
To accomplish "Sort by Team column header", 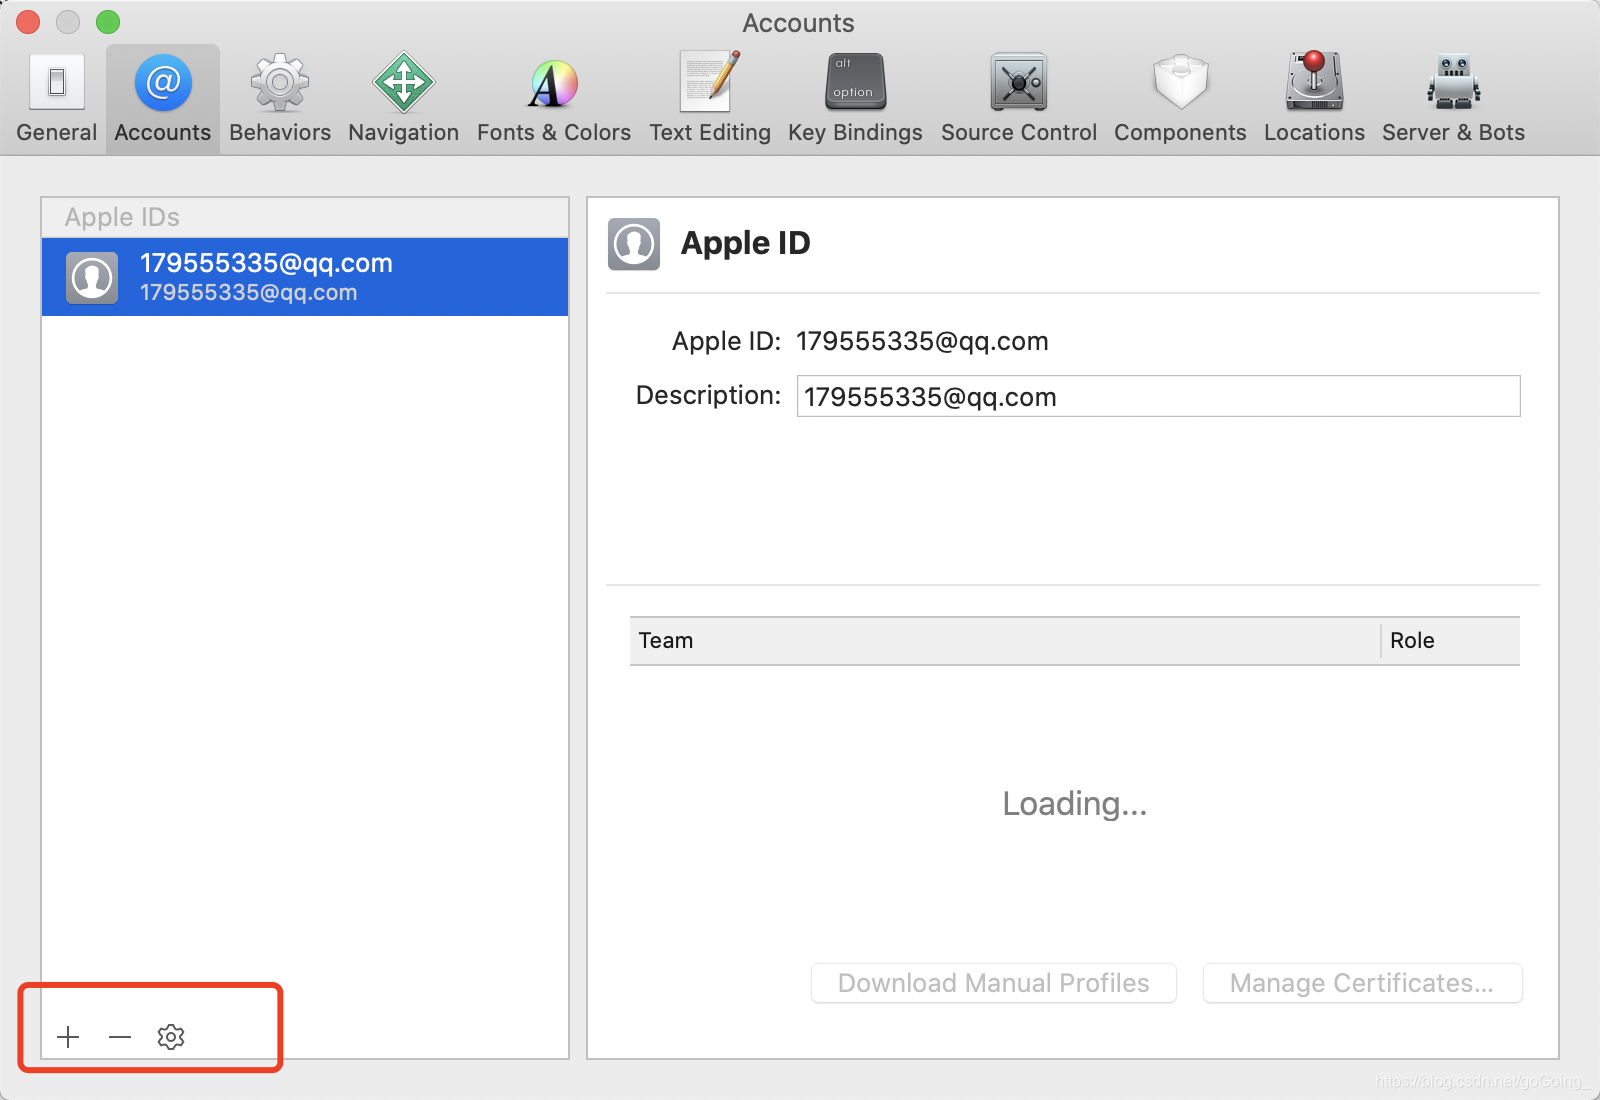I will (1005, 641).
